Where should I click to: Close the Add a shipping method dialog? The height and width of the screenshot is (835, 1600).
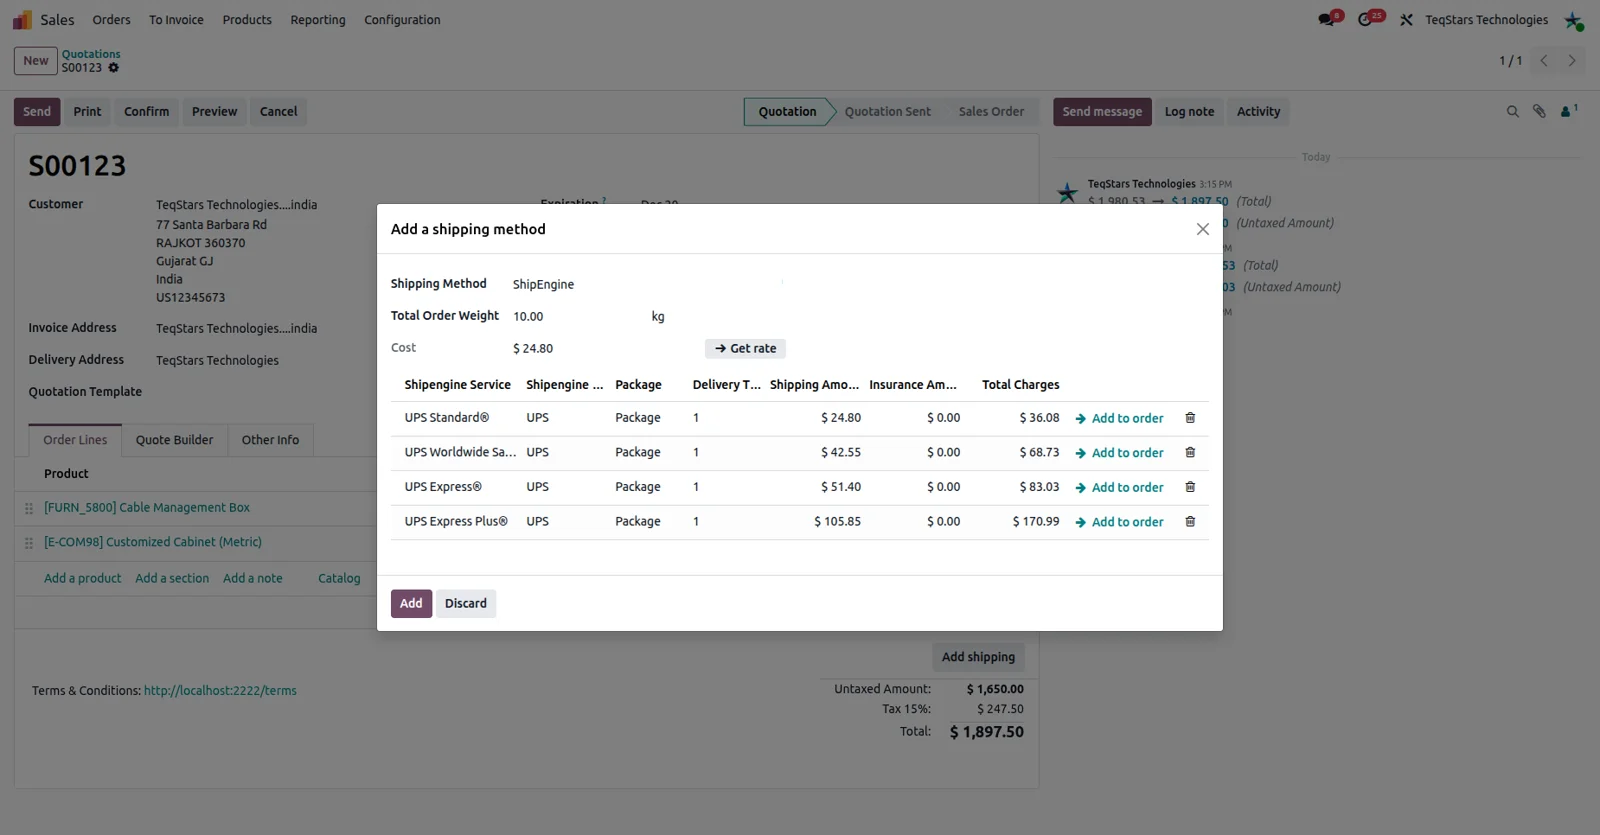coord(1203,229)
